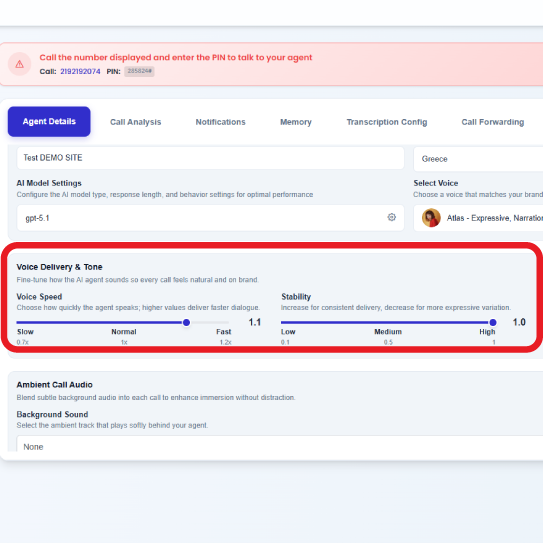543x543 pixels.
Task: Click the Ambient Call Audio heading
Action: pos(54,385)
